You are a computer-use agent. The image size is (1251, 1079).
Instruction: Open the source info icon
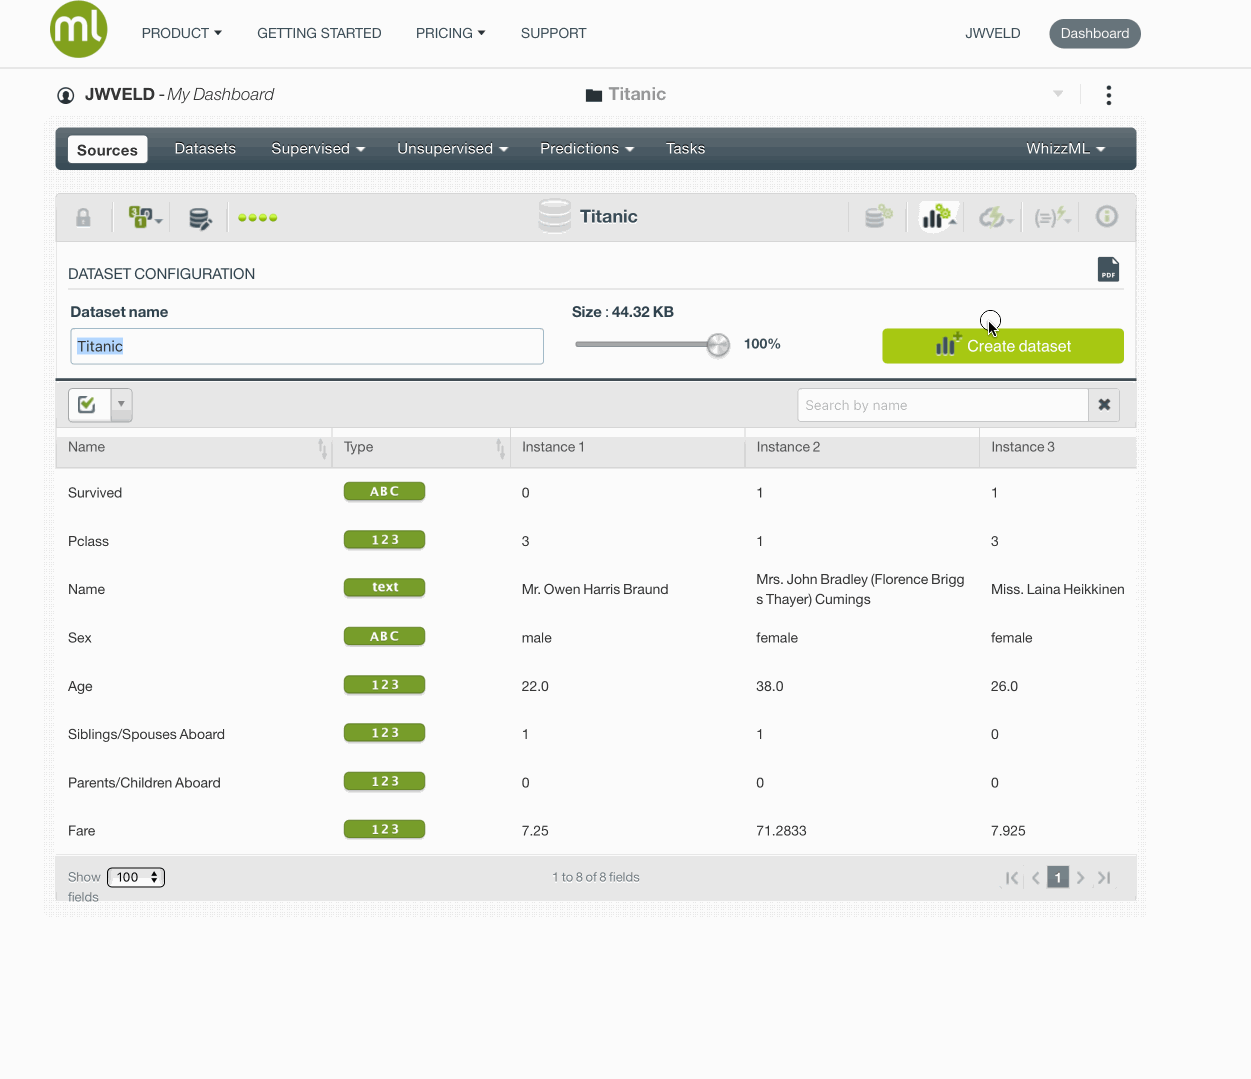coord(1106,216)
